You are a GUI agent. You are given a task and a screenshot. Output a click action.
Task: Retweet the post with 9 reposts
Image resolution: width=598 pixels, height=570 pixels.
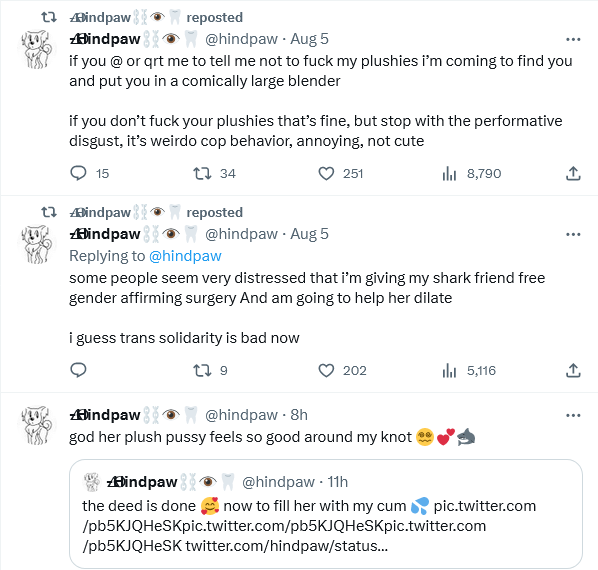point(202,370)
